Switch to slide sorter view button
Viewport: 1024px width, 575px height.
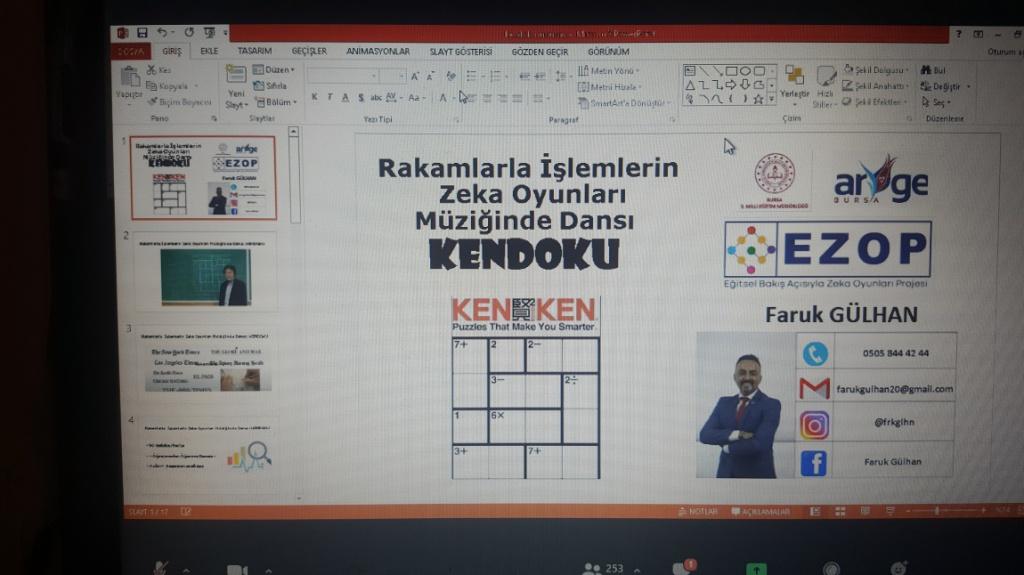[840, 511]
